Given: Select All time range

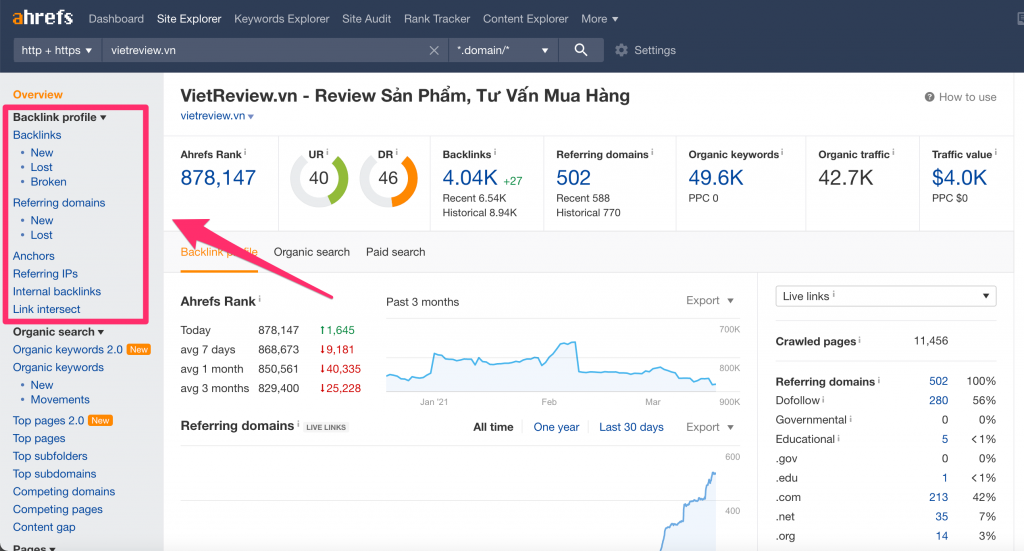Looking at the screenshot, I should [493, 427].
